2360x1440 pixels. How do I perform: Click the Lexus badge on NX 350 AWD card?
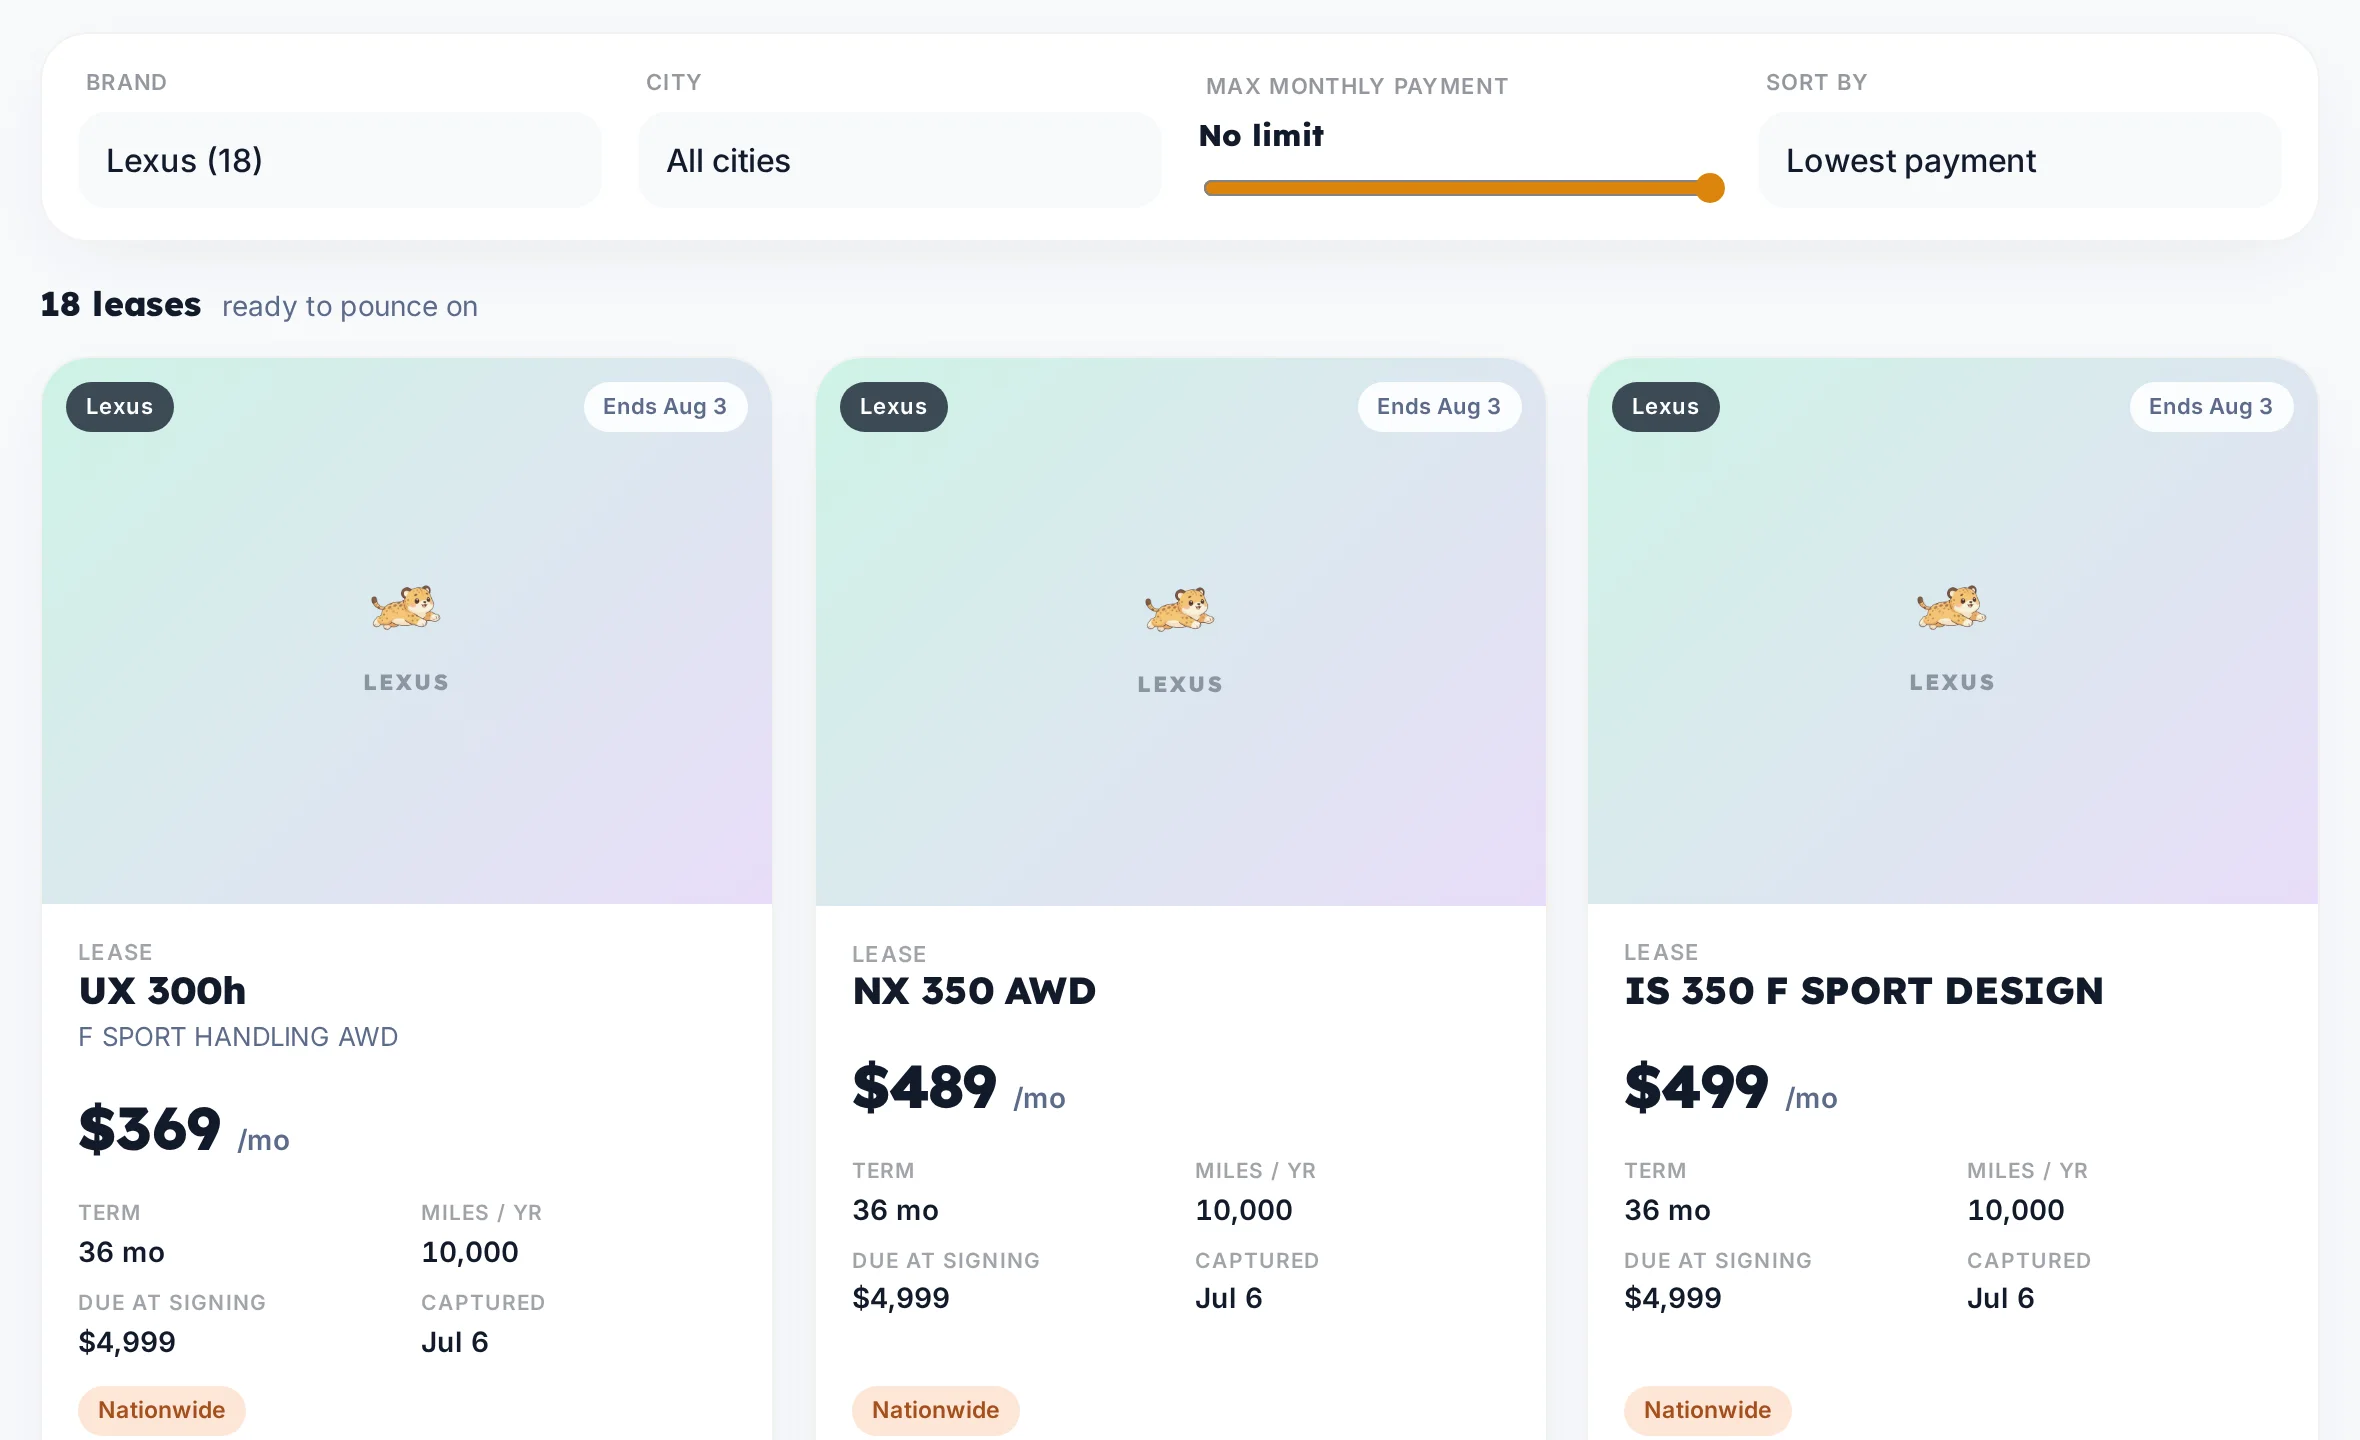pyautogui.click(x=894, y=407)
